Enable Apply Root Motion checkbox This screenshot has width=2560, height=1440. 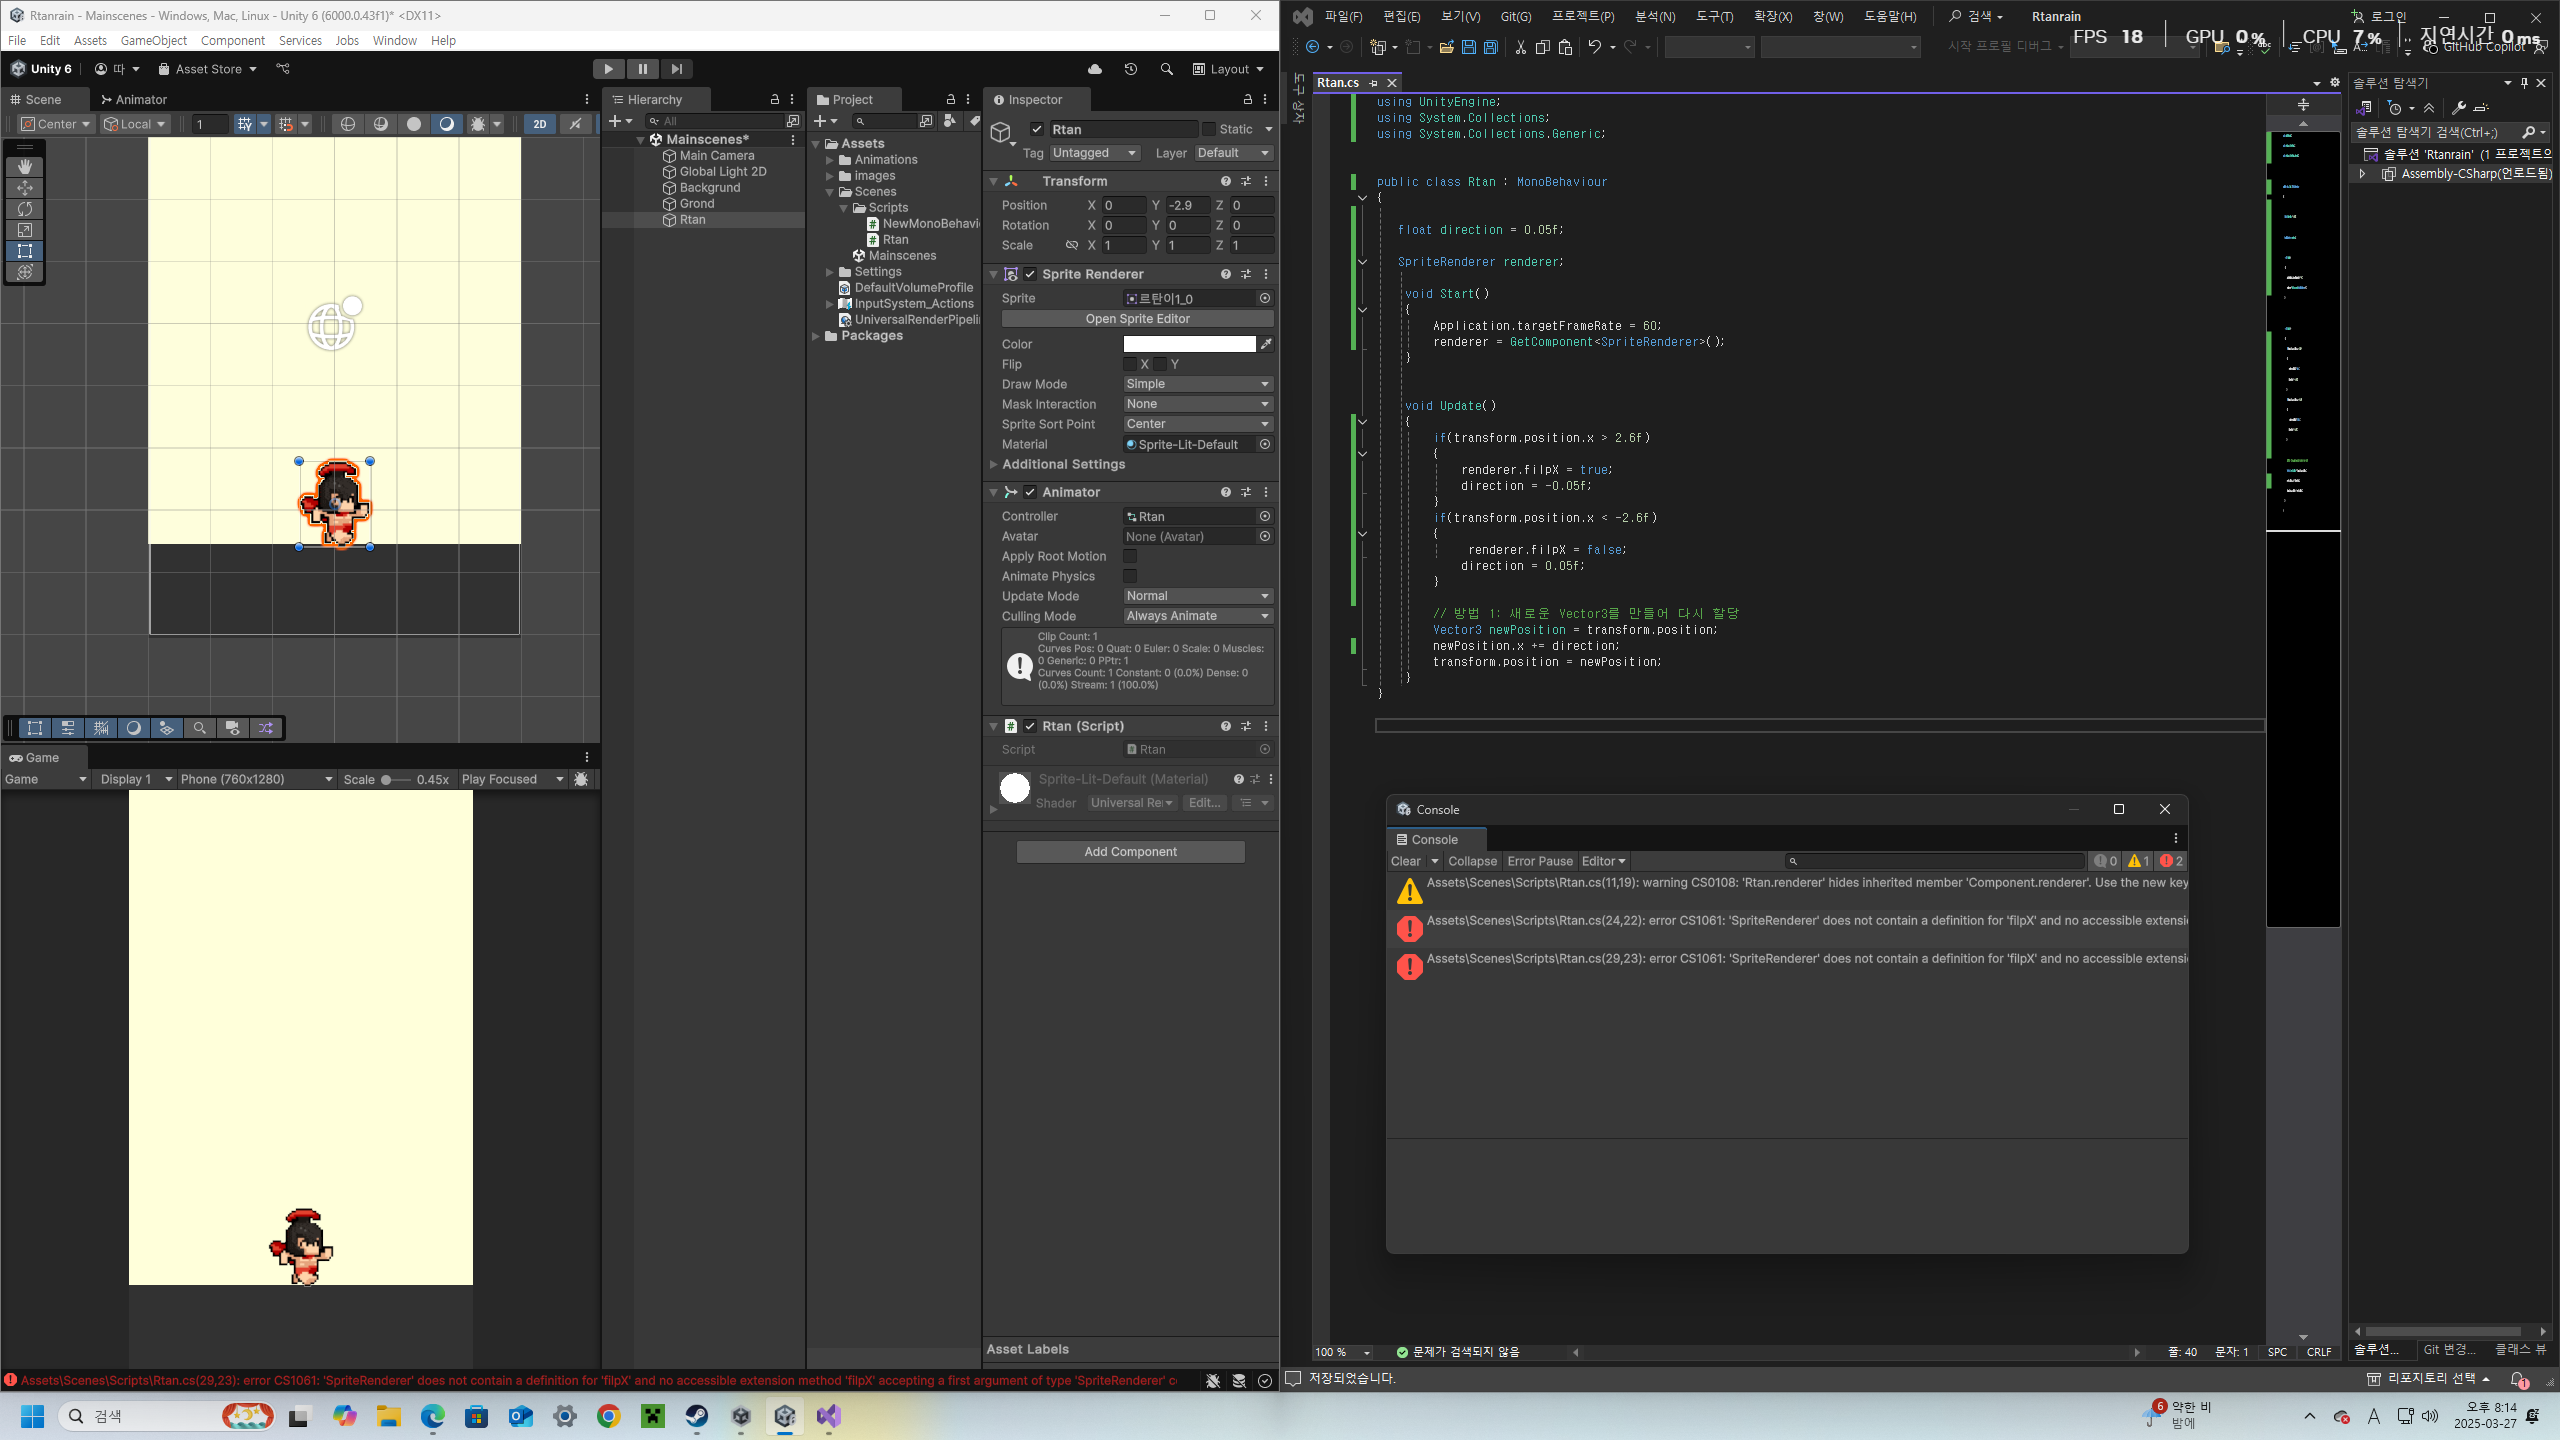pos(1130,556)
